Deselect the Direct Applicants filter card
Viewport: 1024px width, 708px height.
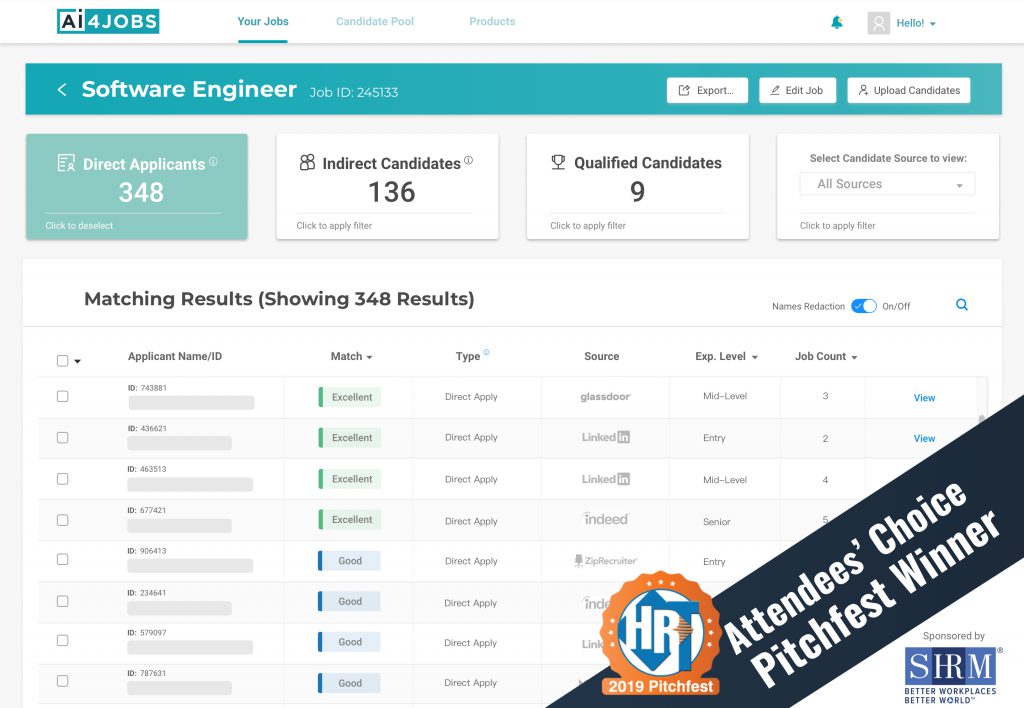137,187
